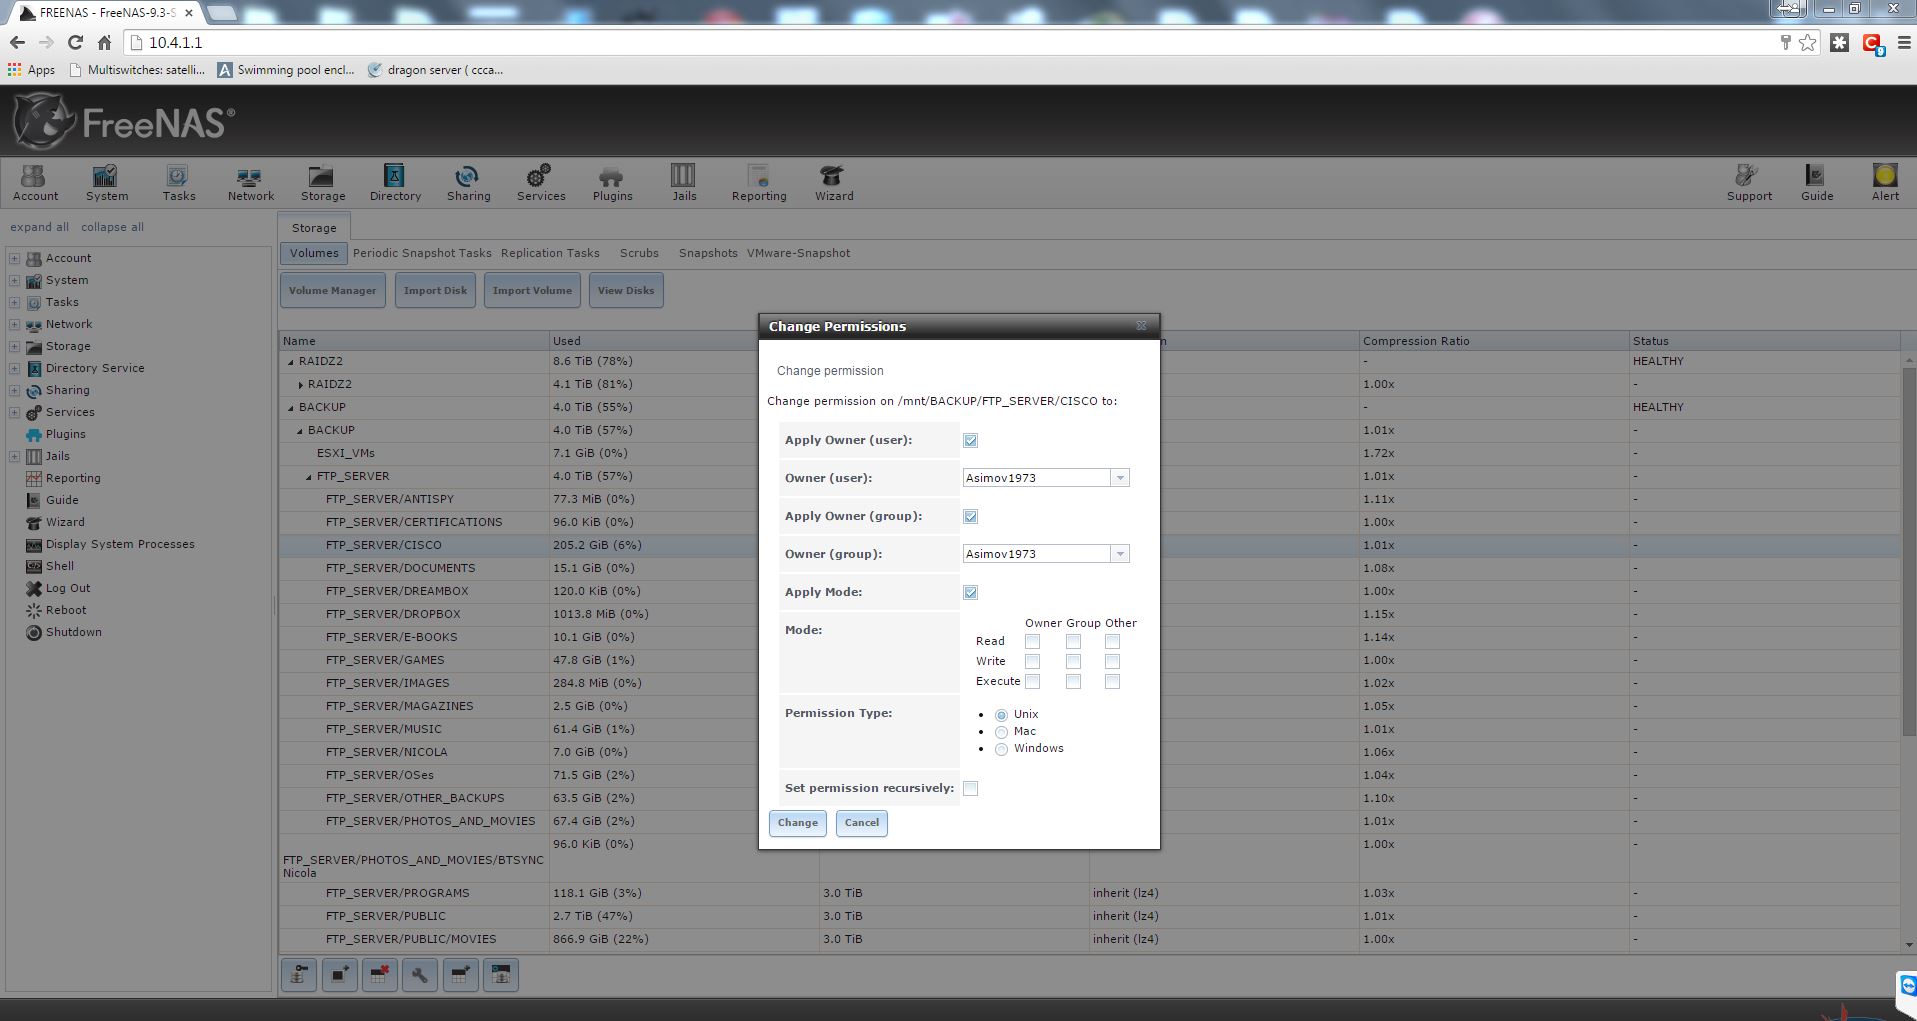The height and width of the screenshot is (1021, 1917).
Task: Open the Owner (user) dropdown
Action: (1120, 478)
